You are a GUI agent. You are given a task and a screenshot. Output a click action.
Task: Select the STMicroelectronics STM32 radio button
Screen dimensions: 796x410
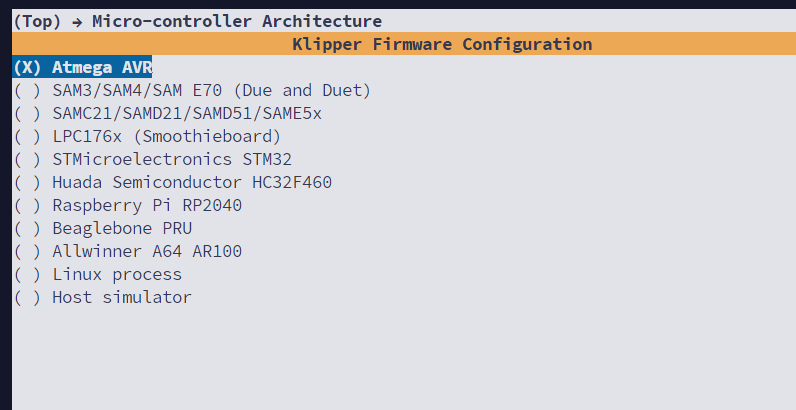coord(27,159)
